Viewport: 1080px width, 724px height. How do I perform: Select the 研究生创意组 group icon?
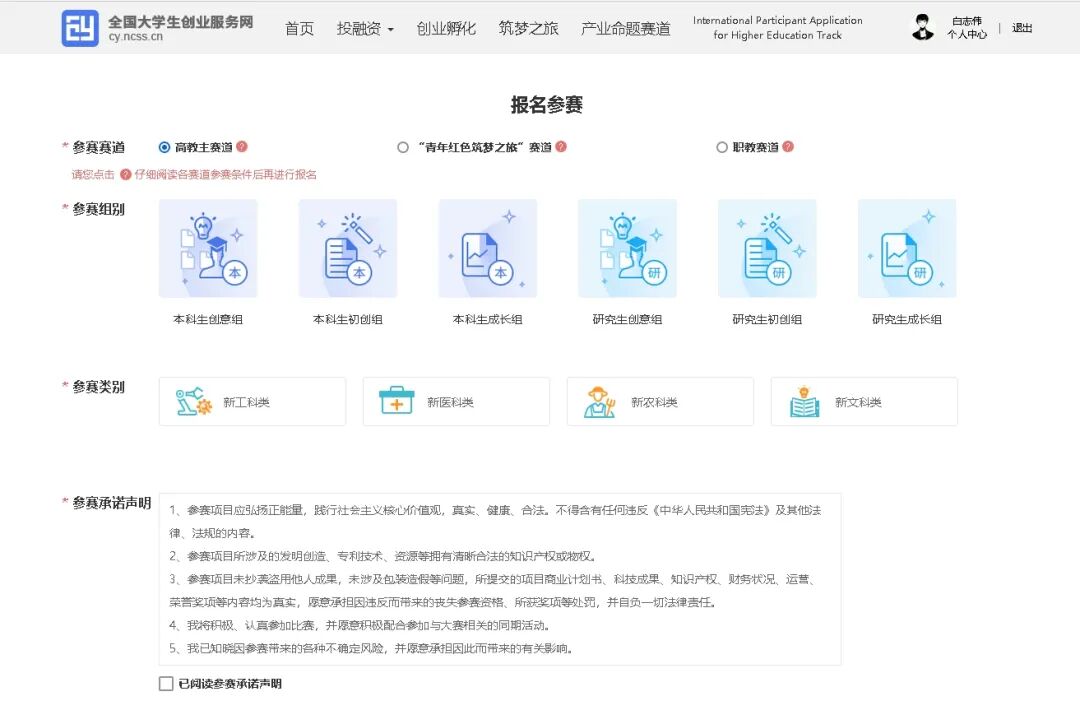click(x=627, y=249)
